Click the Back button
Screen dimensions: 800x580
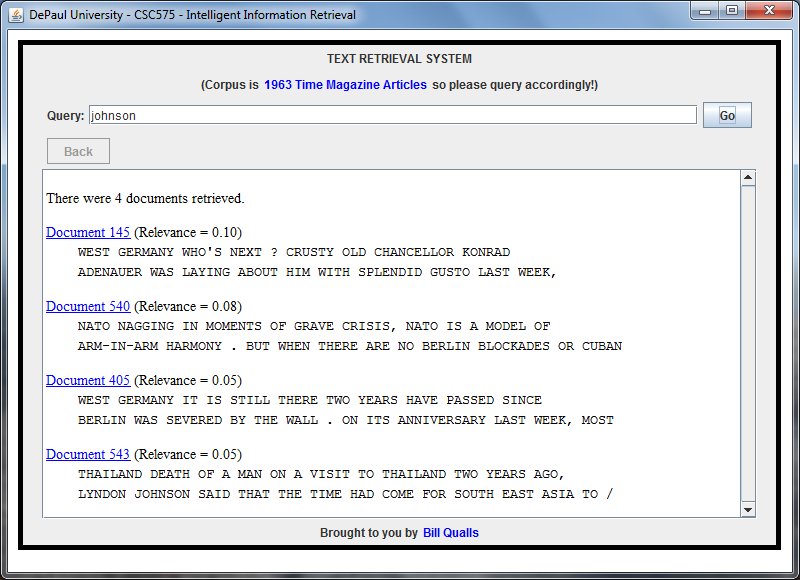click(78, 151)
